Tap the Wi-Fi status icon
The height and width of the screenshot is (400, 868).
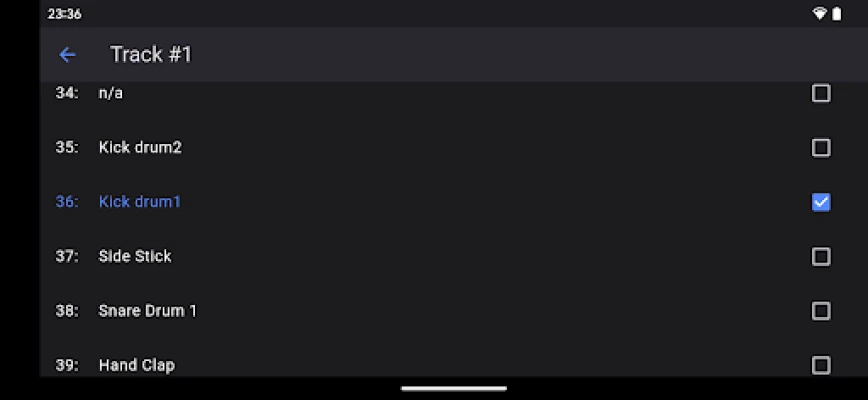click(x=819, y=14)
